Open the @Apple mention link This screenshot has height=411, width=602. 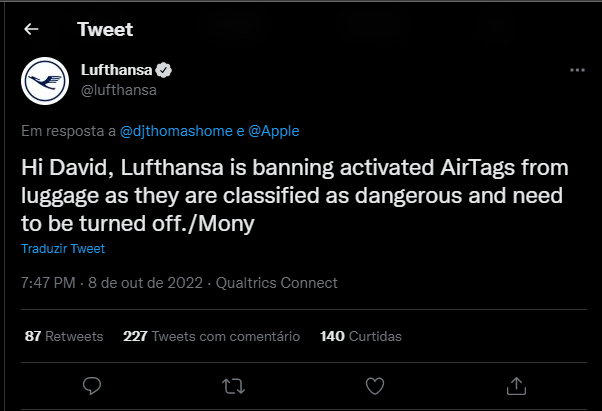click(273, 131)
